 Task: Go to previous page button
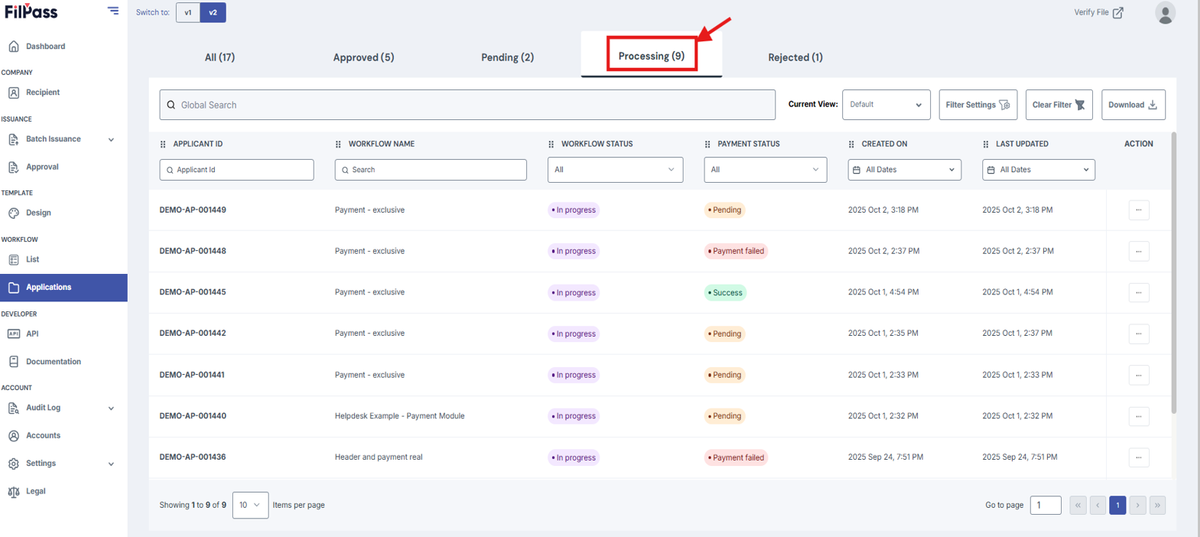tap(1098, 505)
